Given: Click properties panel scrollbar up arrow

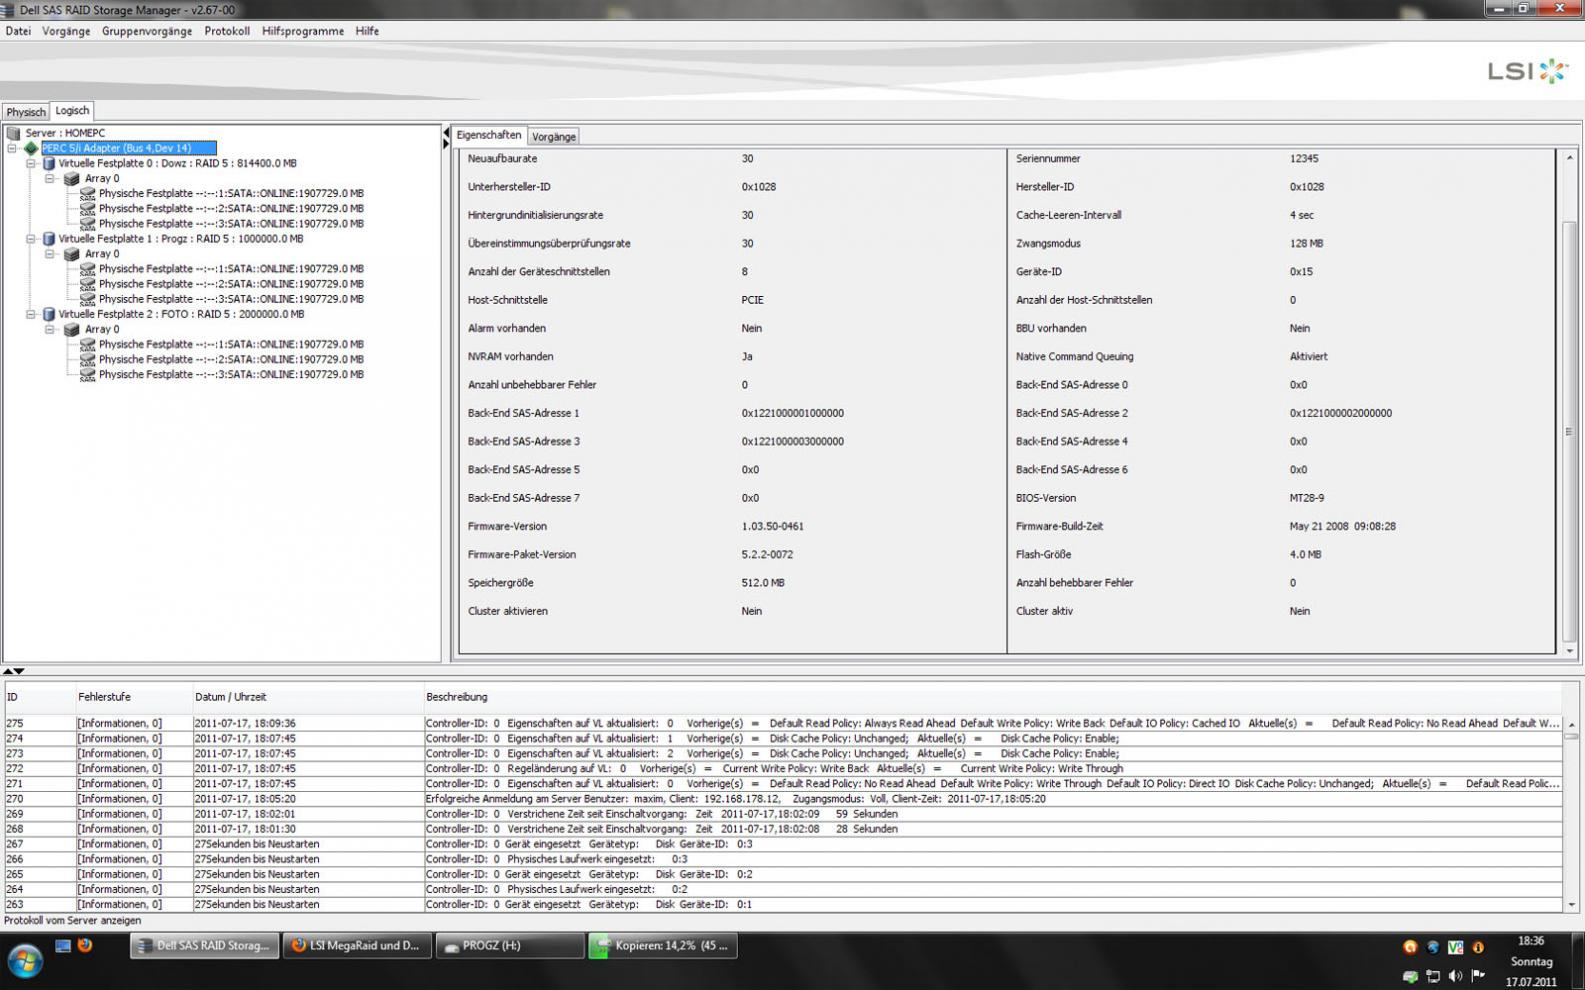Looking at the screenshot, I should click(1569, 158).
